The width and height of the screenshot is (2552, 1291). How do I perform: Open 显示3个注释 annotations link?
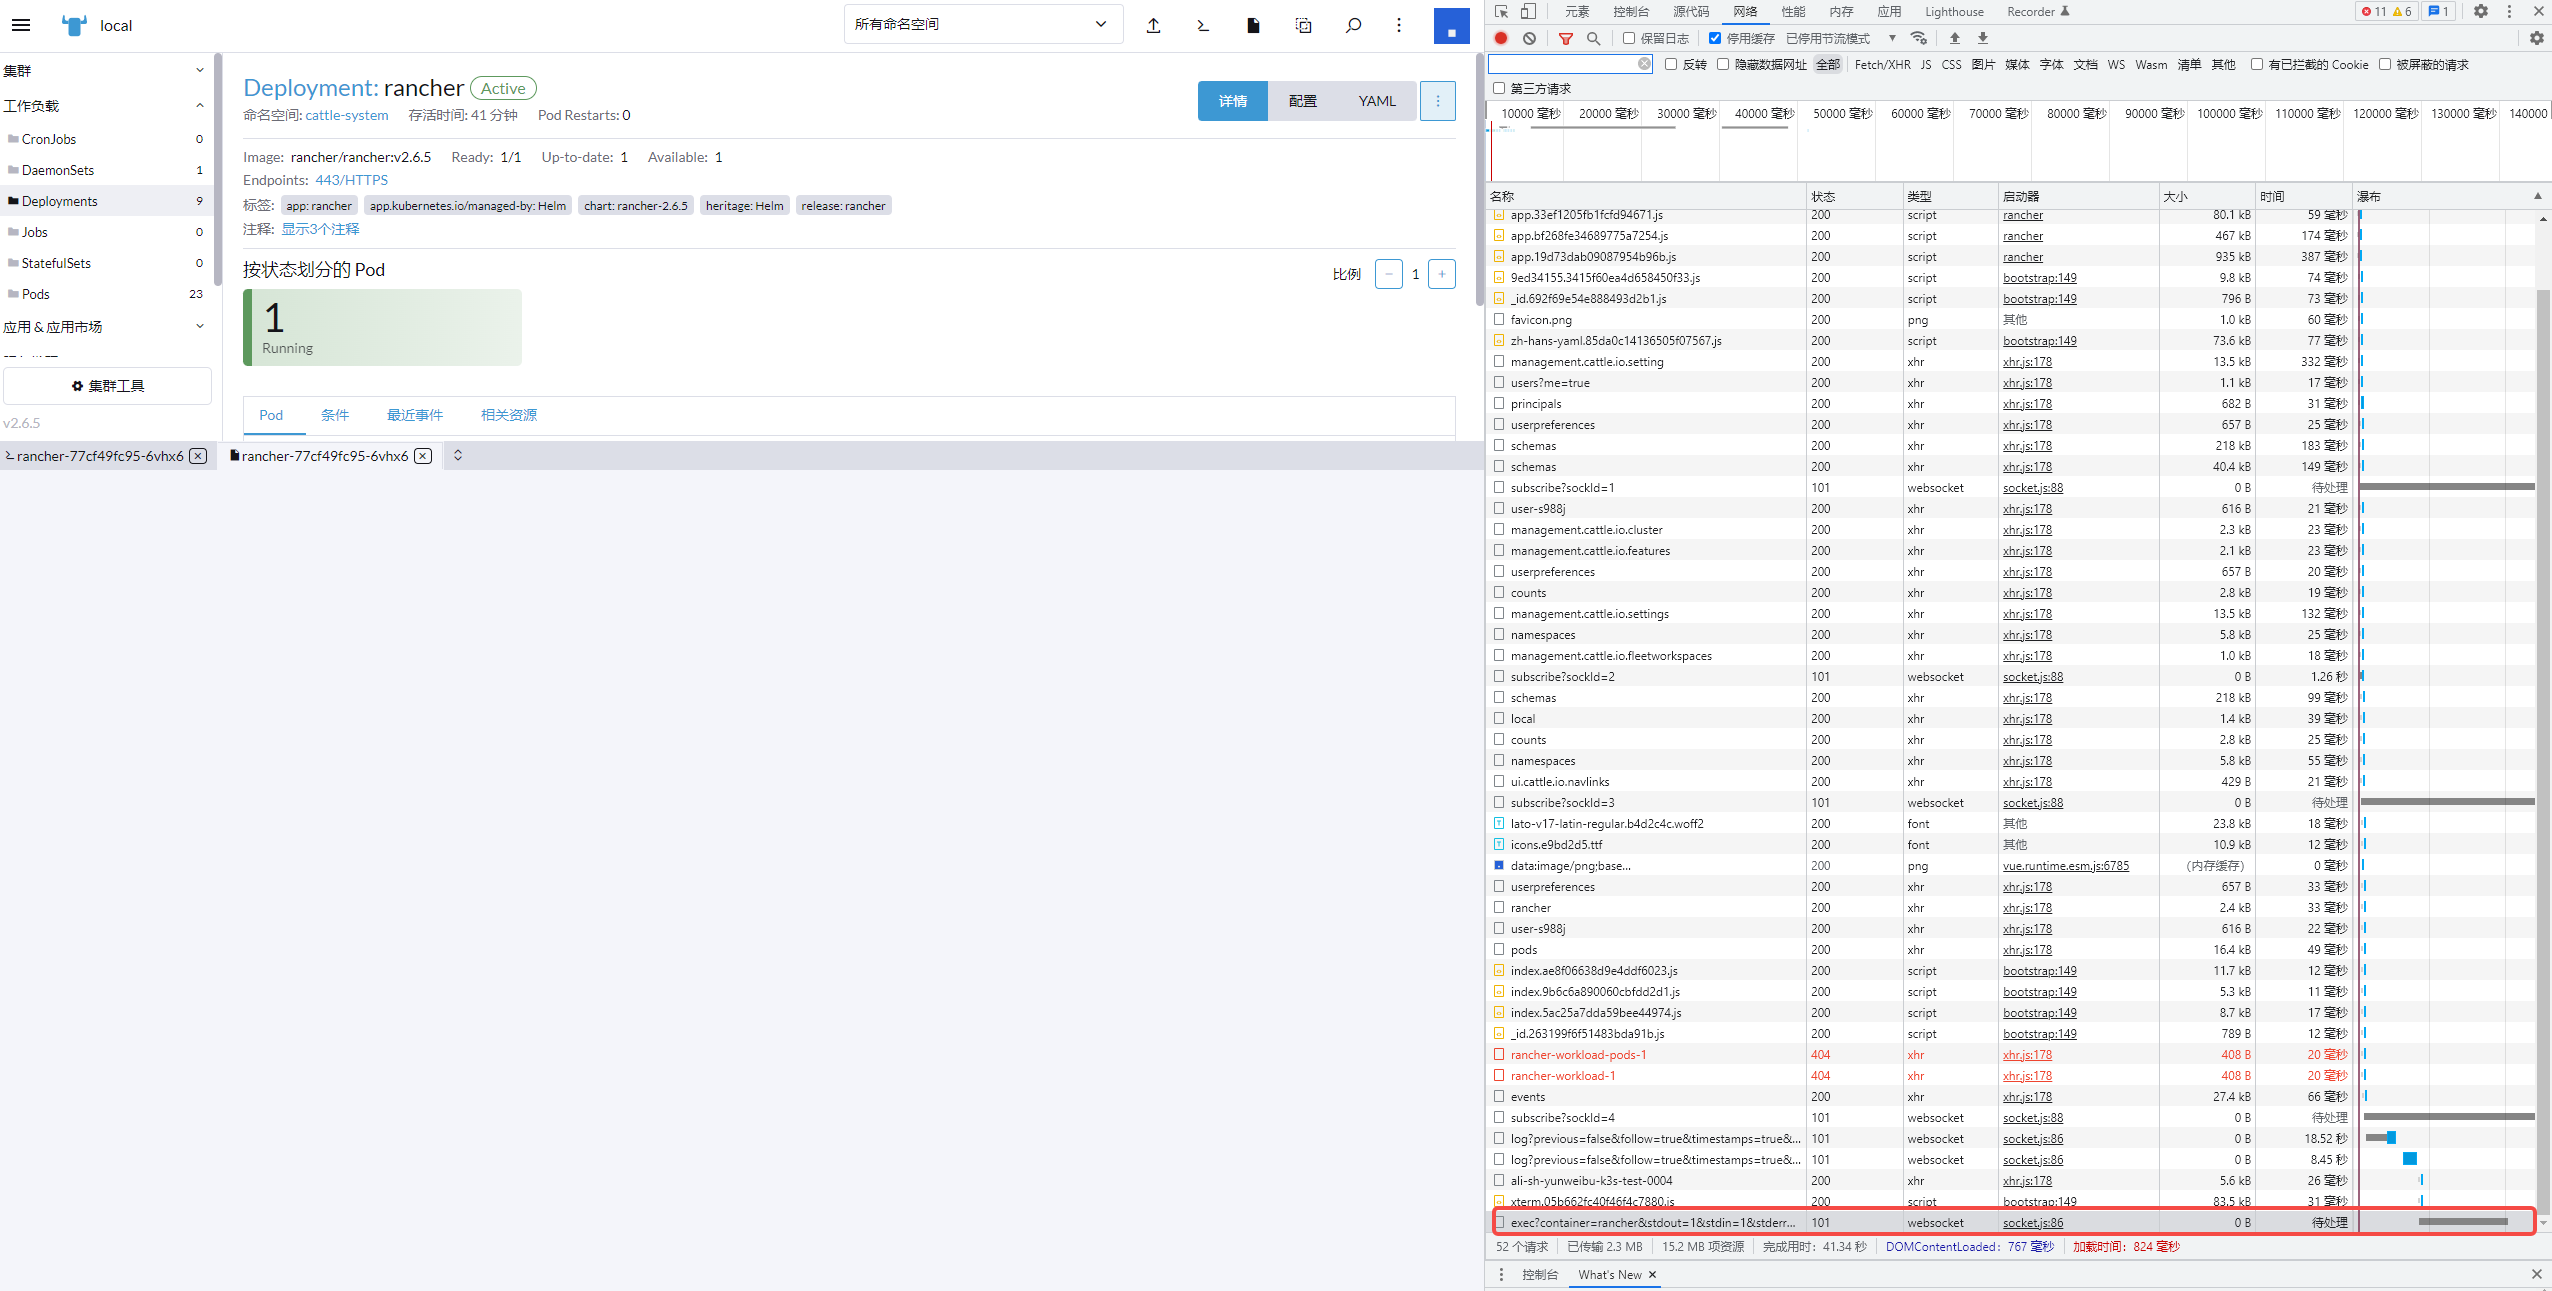click(319, 228)
